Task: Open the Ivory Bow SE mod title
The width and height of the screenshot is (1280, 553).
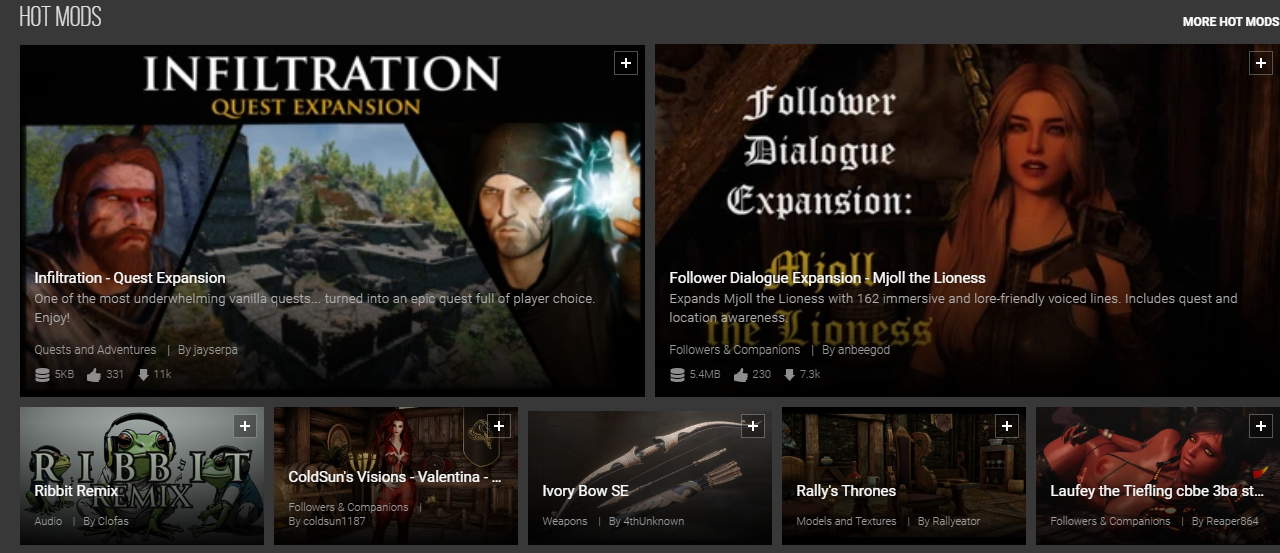Action: 585,491
